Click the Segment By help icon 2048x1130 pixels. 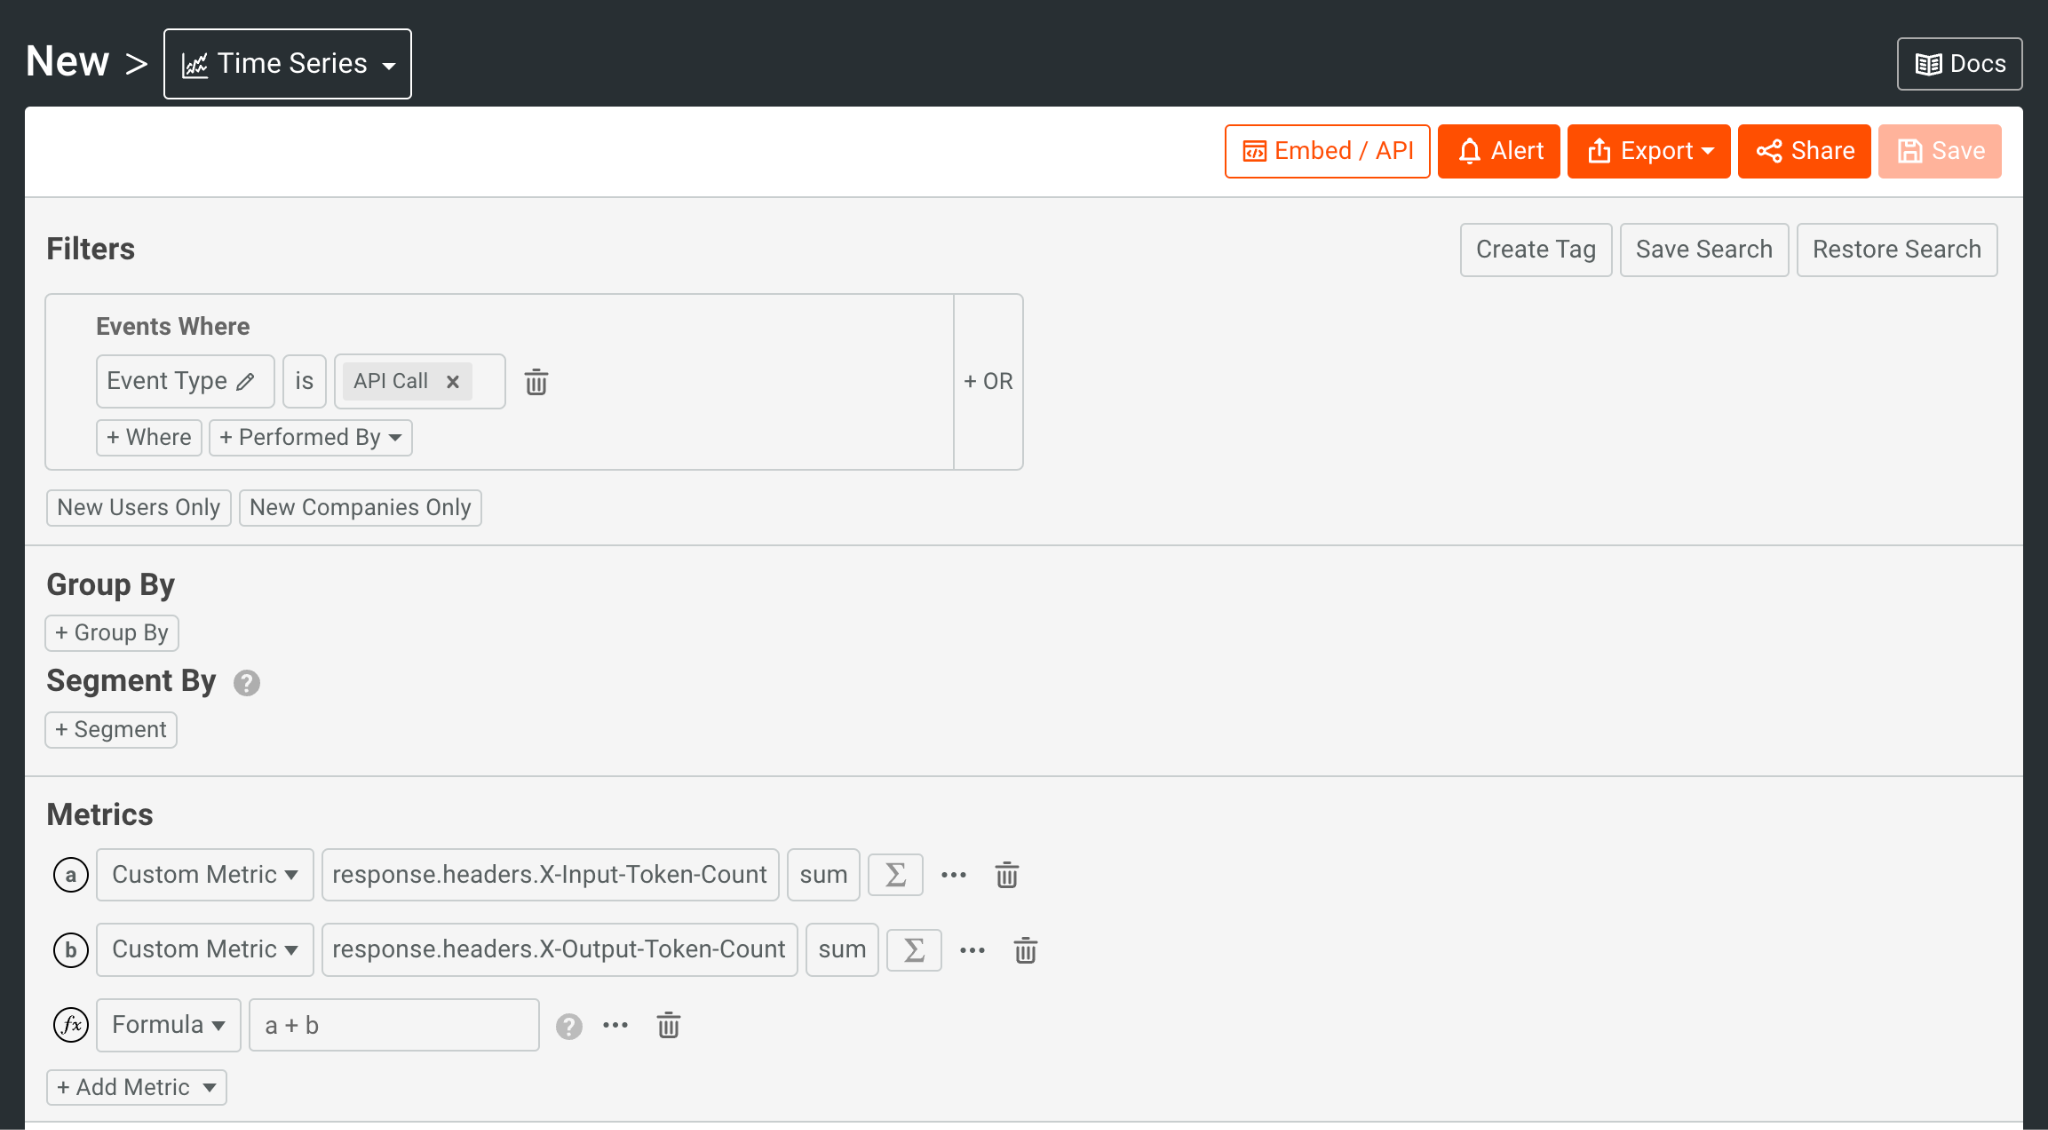247,683
